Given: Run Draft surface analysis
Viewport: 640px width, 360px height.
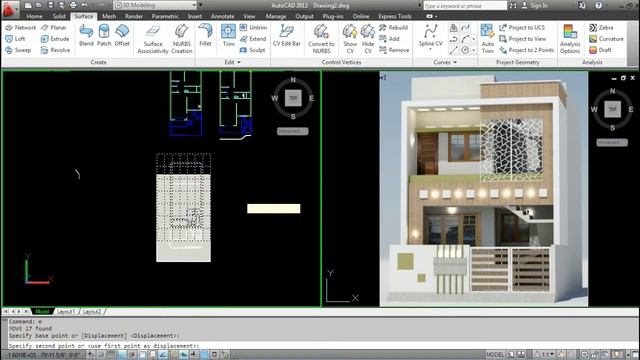Looking at the screenshot, I should point(600,50).
